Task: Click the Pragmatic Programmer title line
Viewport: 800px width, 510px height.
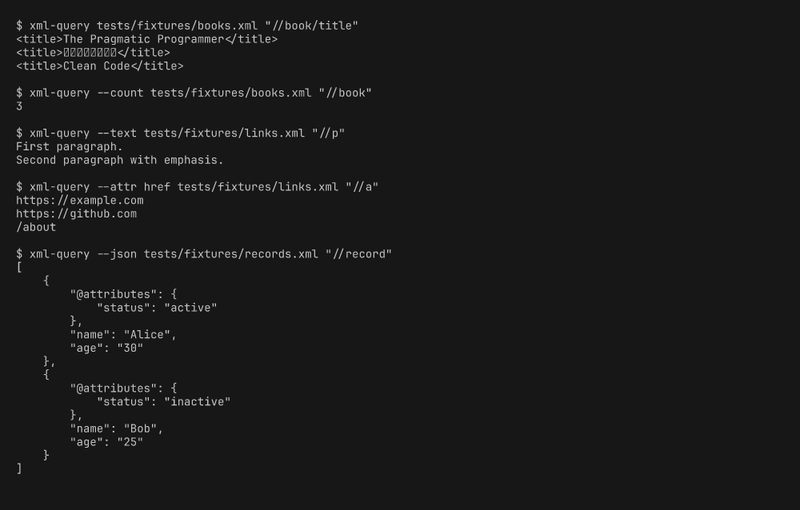Action: pos(147,39)
